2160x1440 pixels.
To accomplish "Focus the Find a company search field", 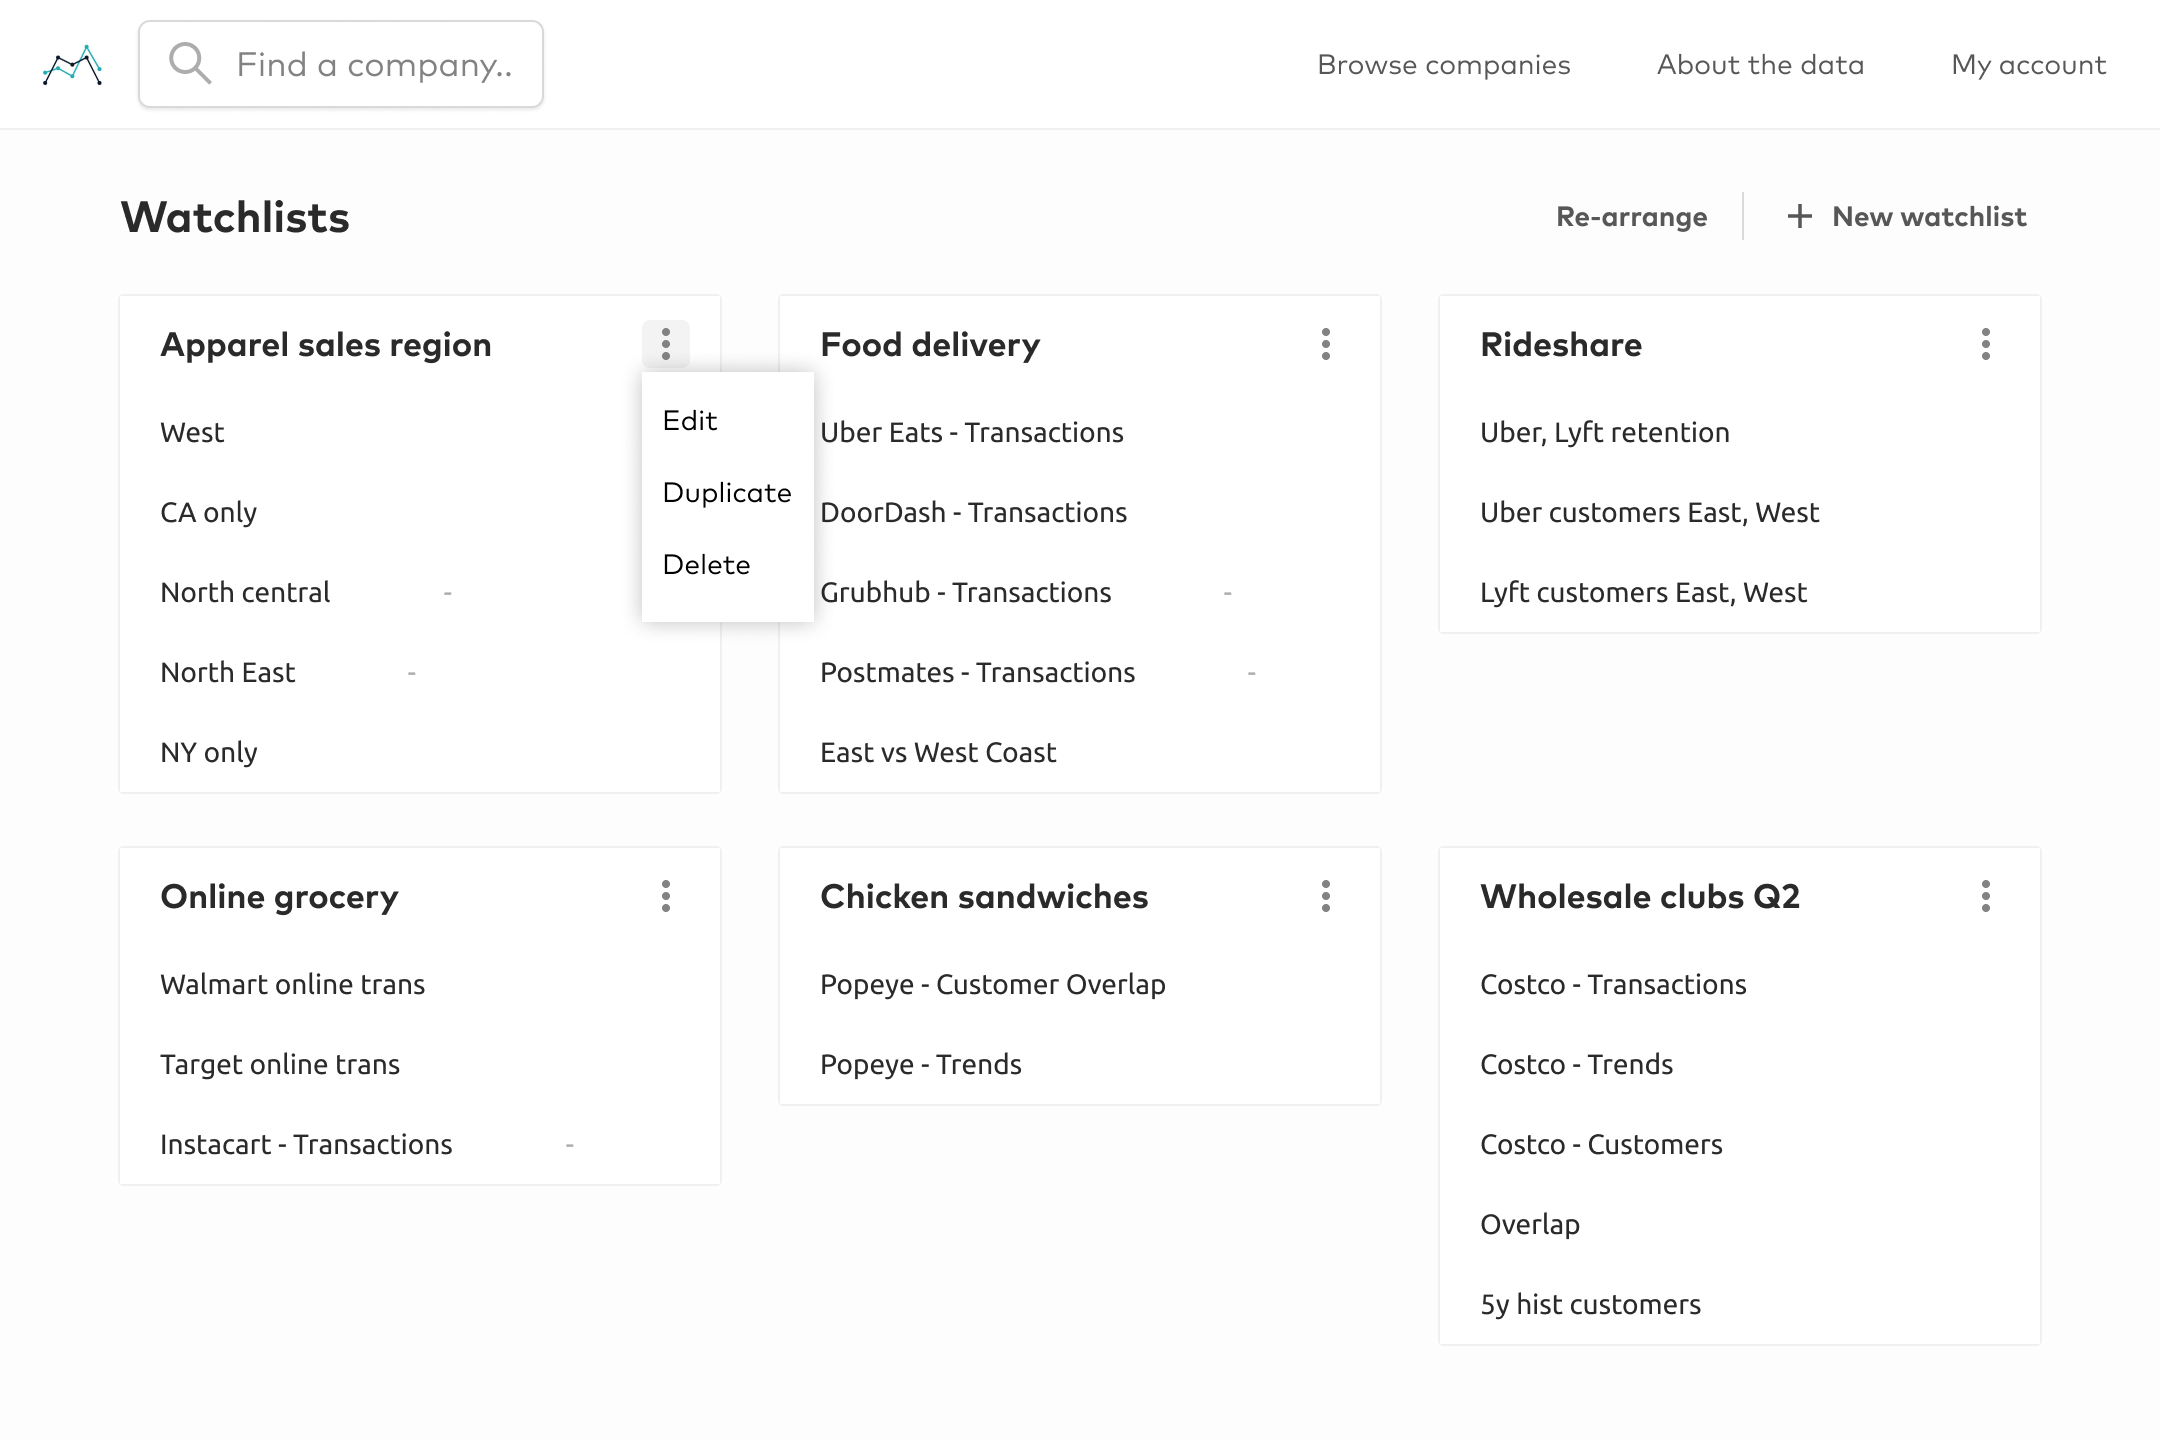I will 374,65.
